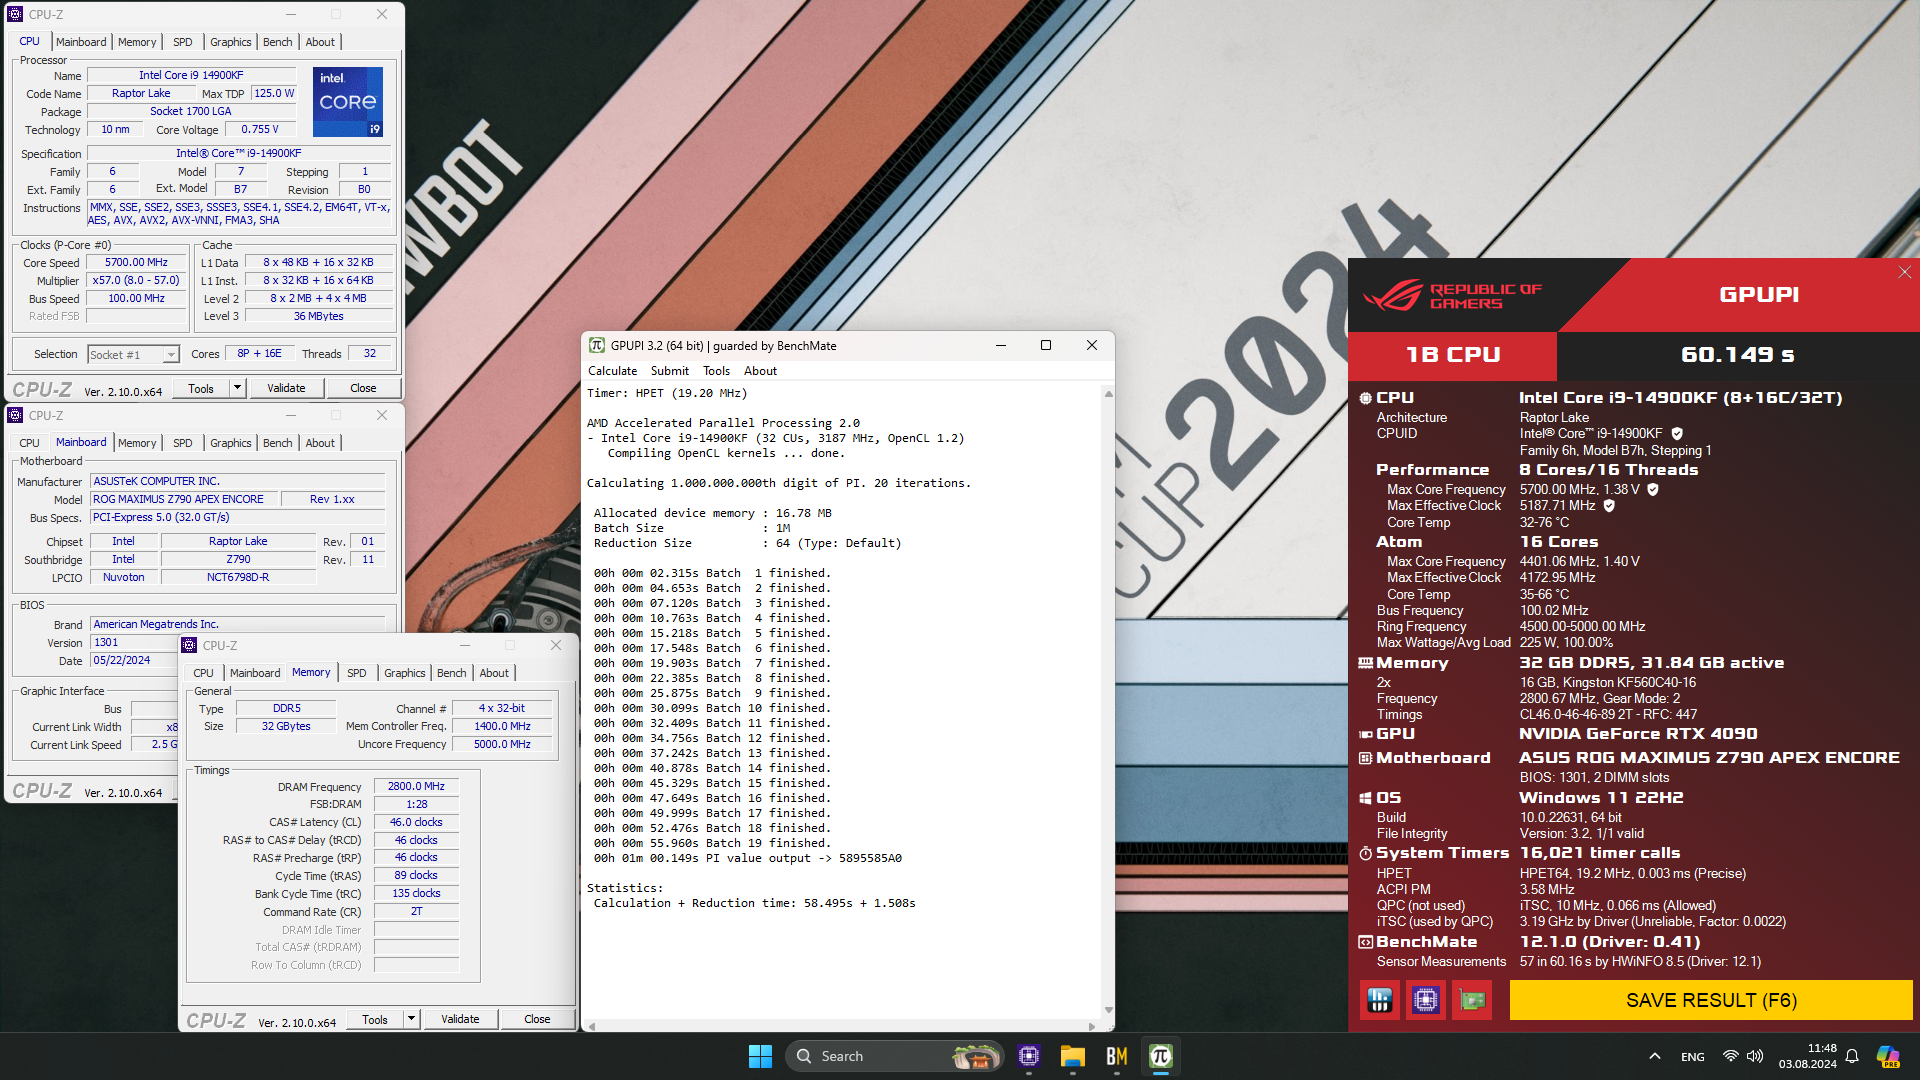Expand the Tools arrow in the CPU-Z Memory window
Viewport: 1920px width, 1080px height.
point(411,1019)
